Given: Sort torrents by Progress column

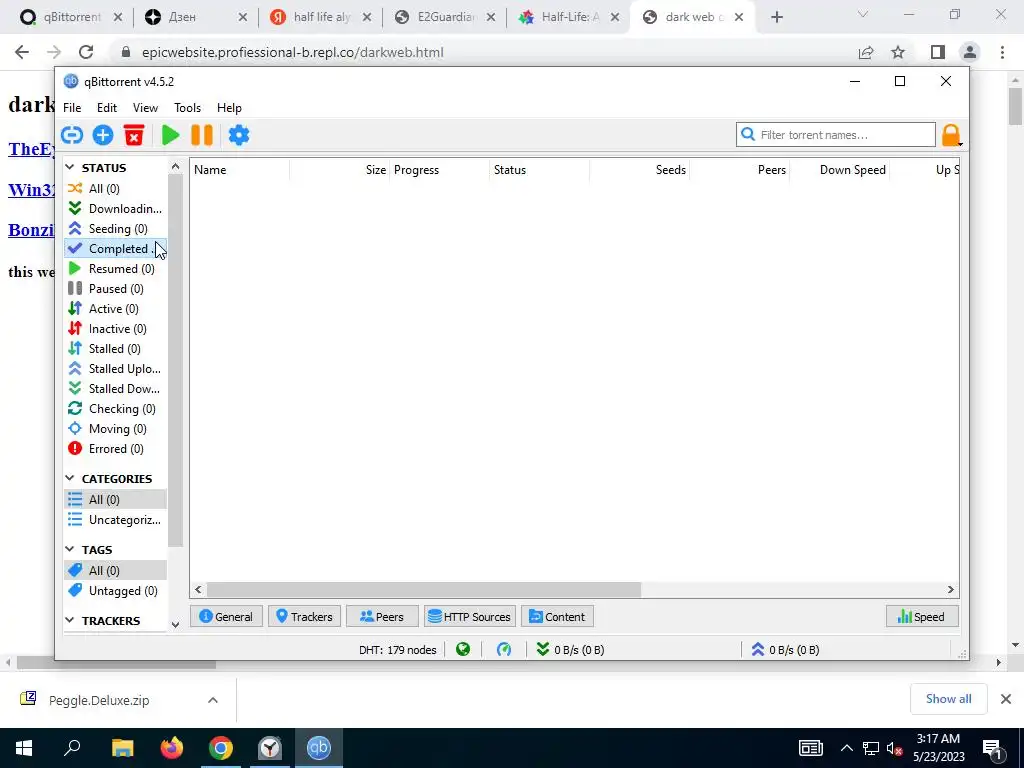Looking at the screenshot, I should (439, 170).
